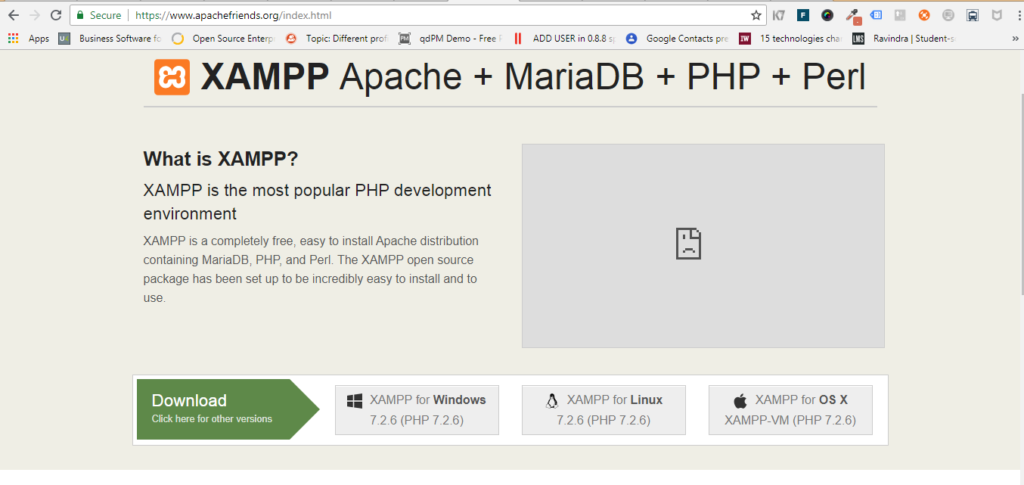Reload the current page

[x=56, y=15]
